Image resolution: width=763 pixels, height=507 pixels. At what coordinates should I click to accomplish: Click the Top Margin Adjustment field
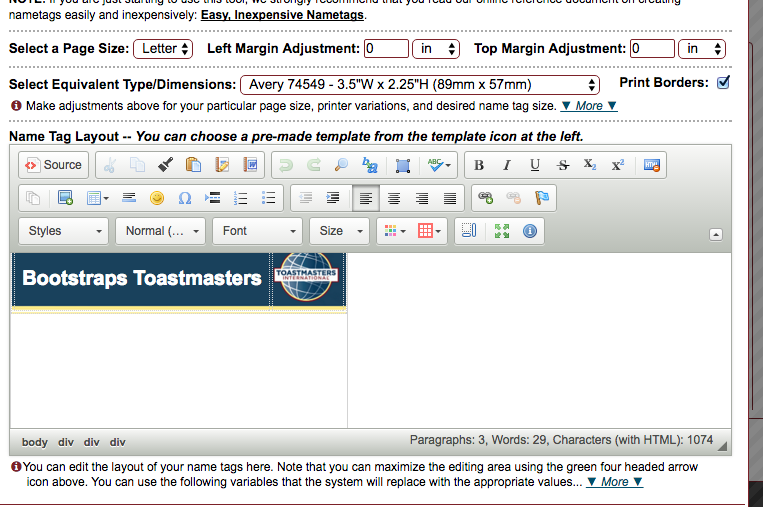(x=652, y=49)
